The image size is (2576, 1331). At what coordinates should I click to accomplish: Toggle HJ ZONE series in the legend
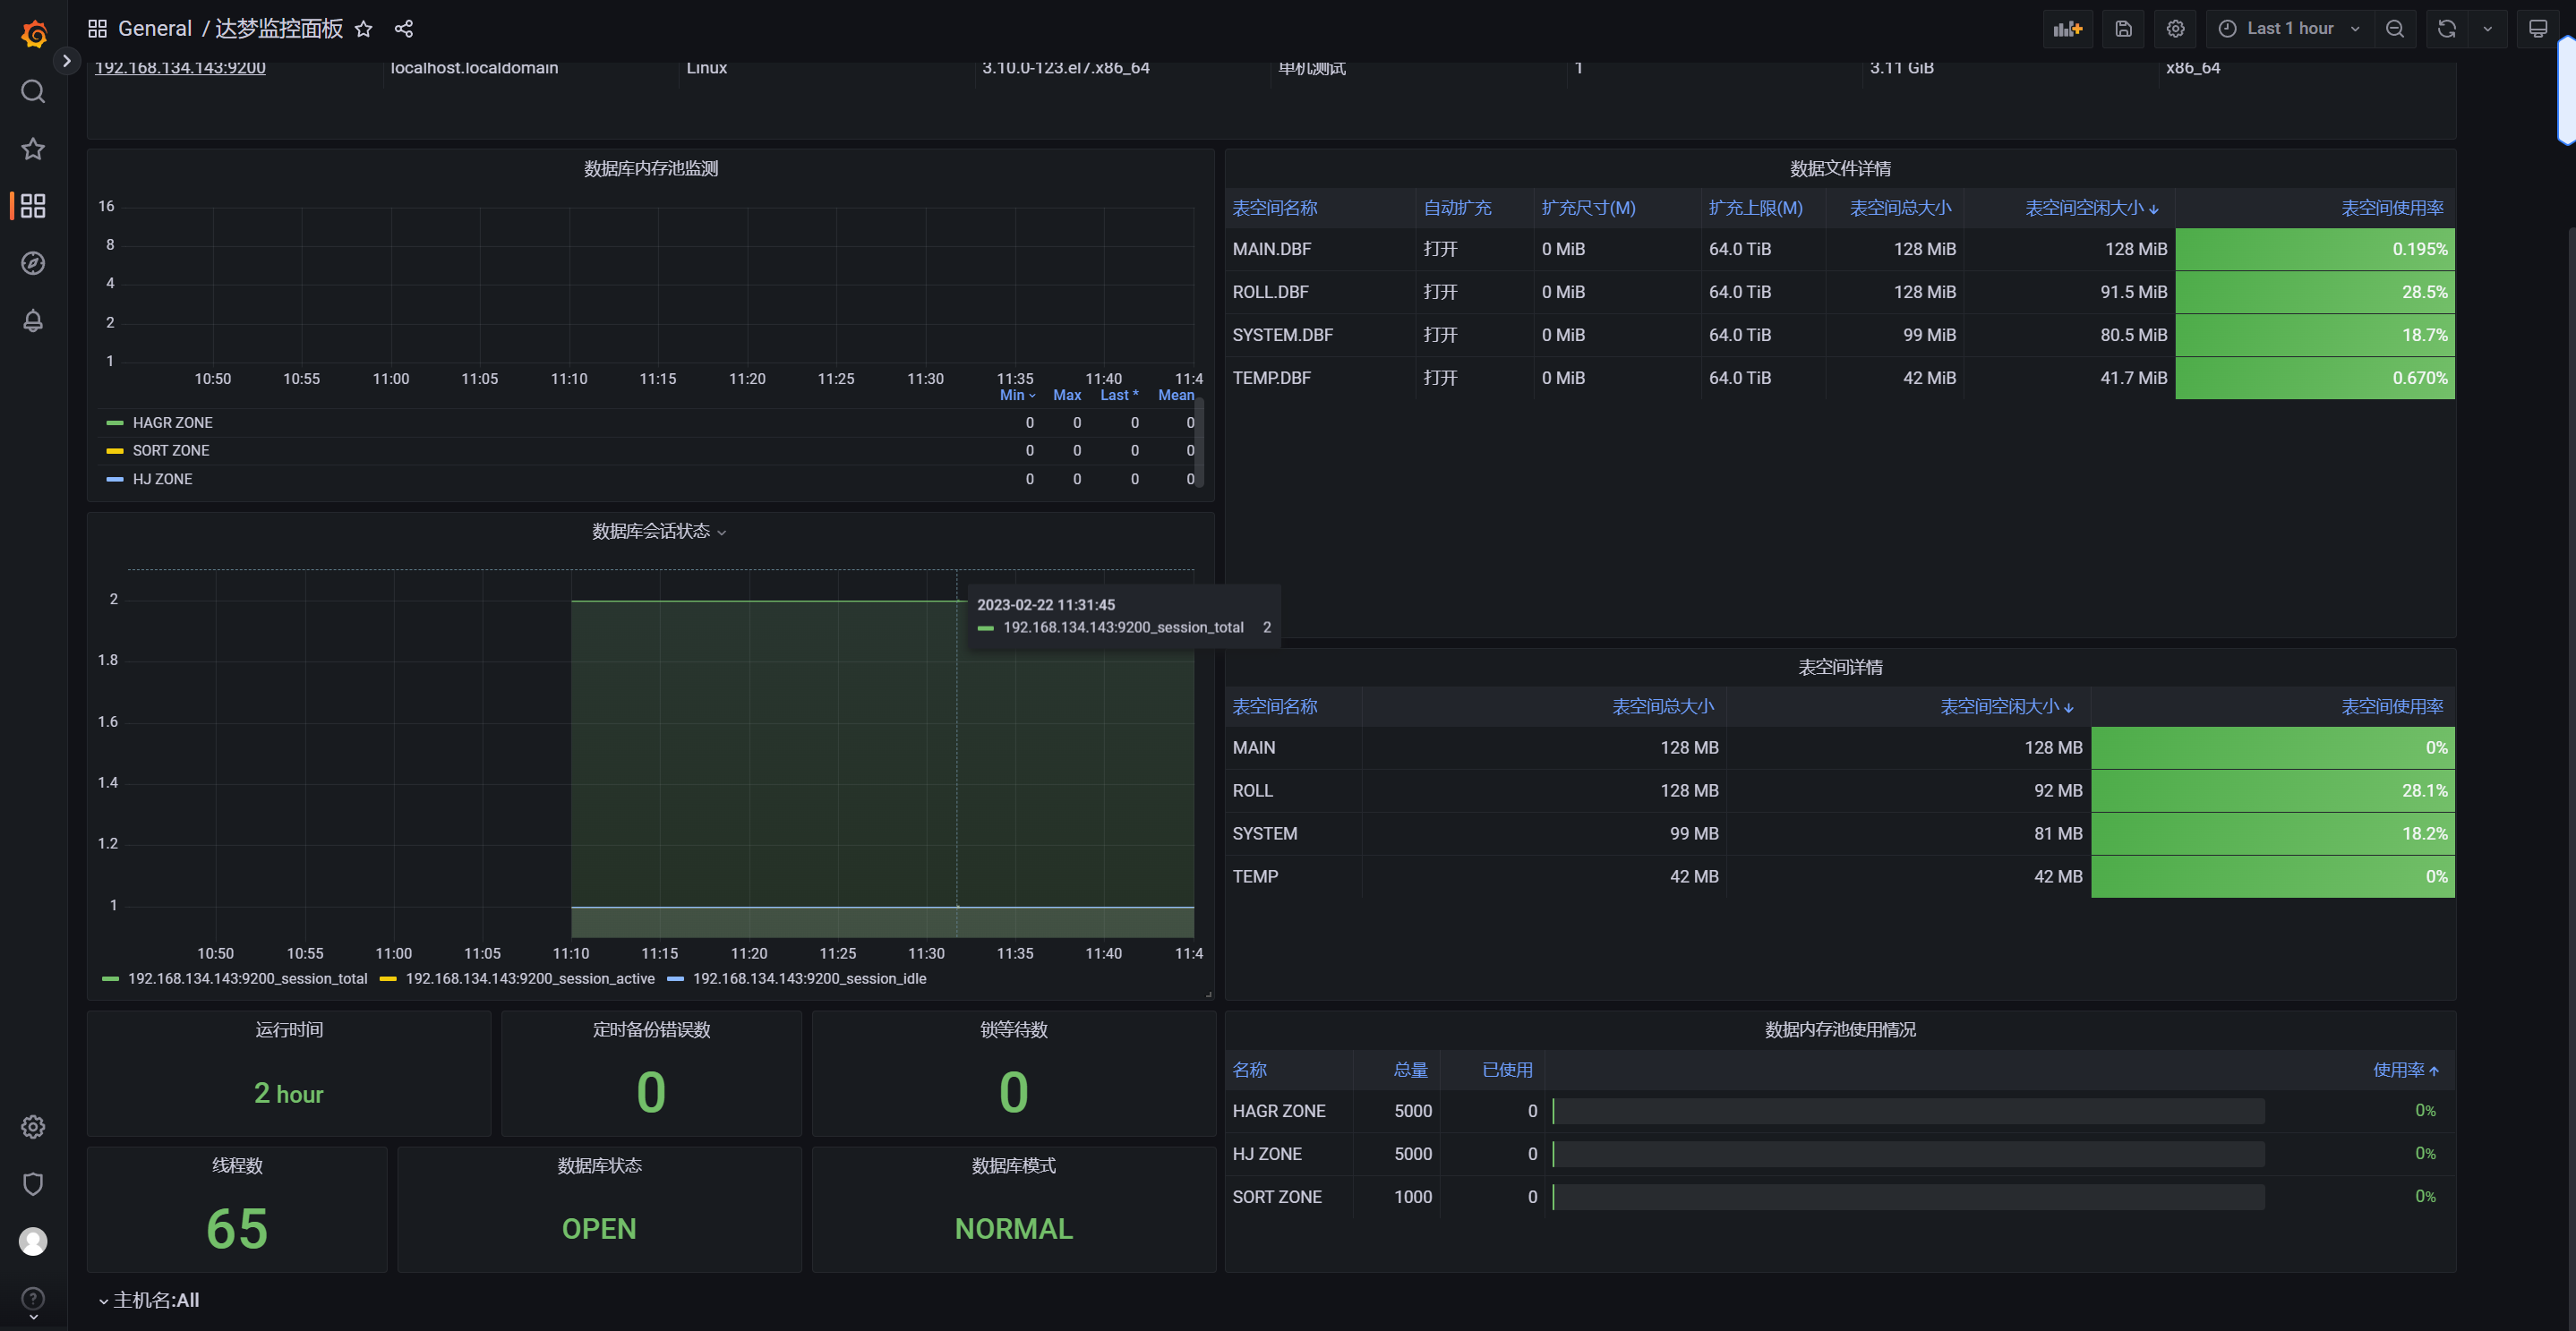pos(162,479)
